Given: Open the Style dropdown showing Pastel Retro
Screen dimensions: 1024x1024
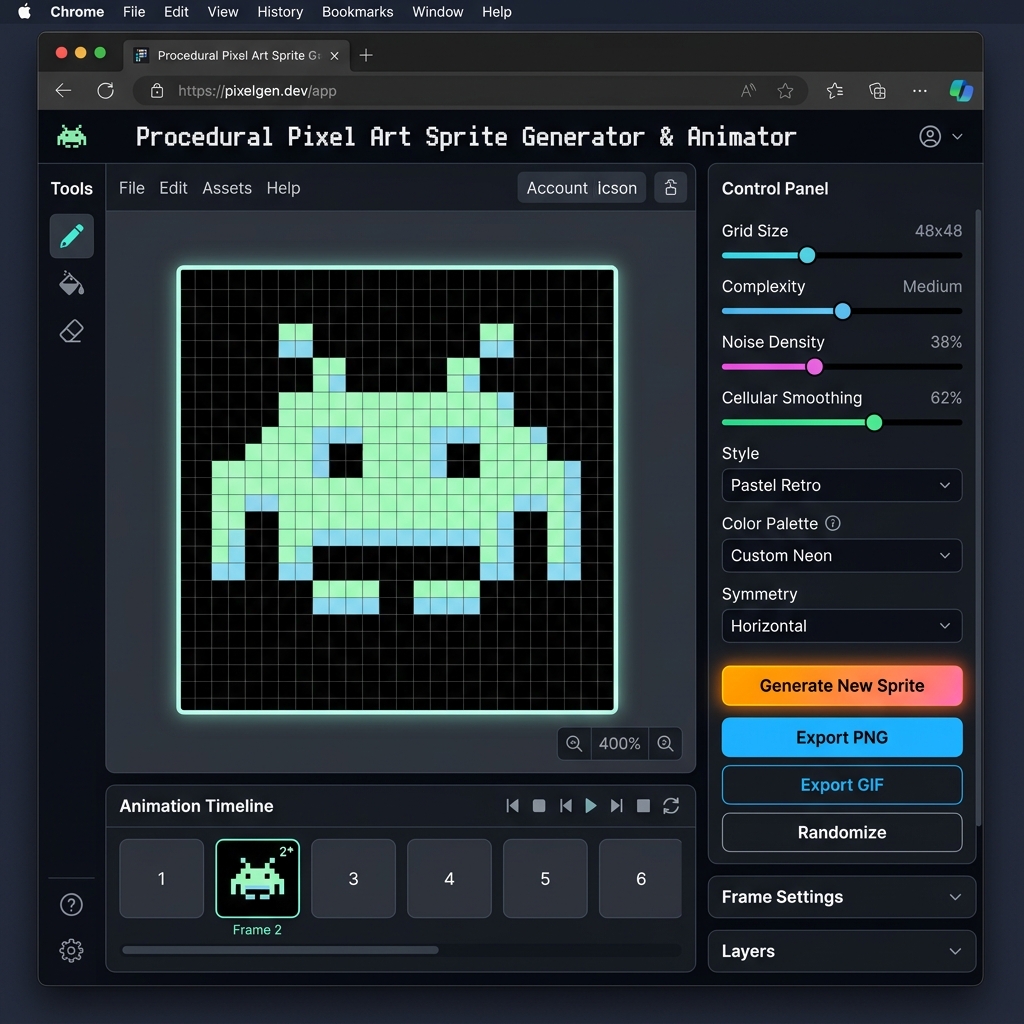Looking at the screenshot, I should (842, 485).
